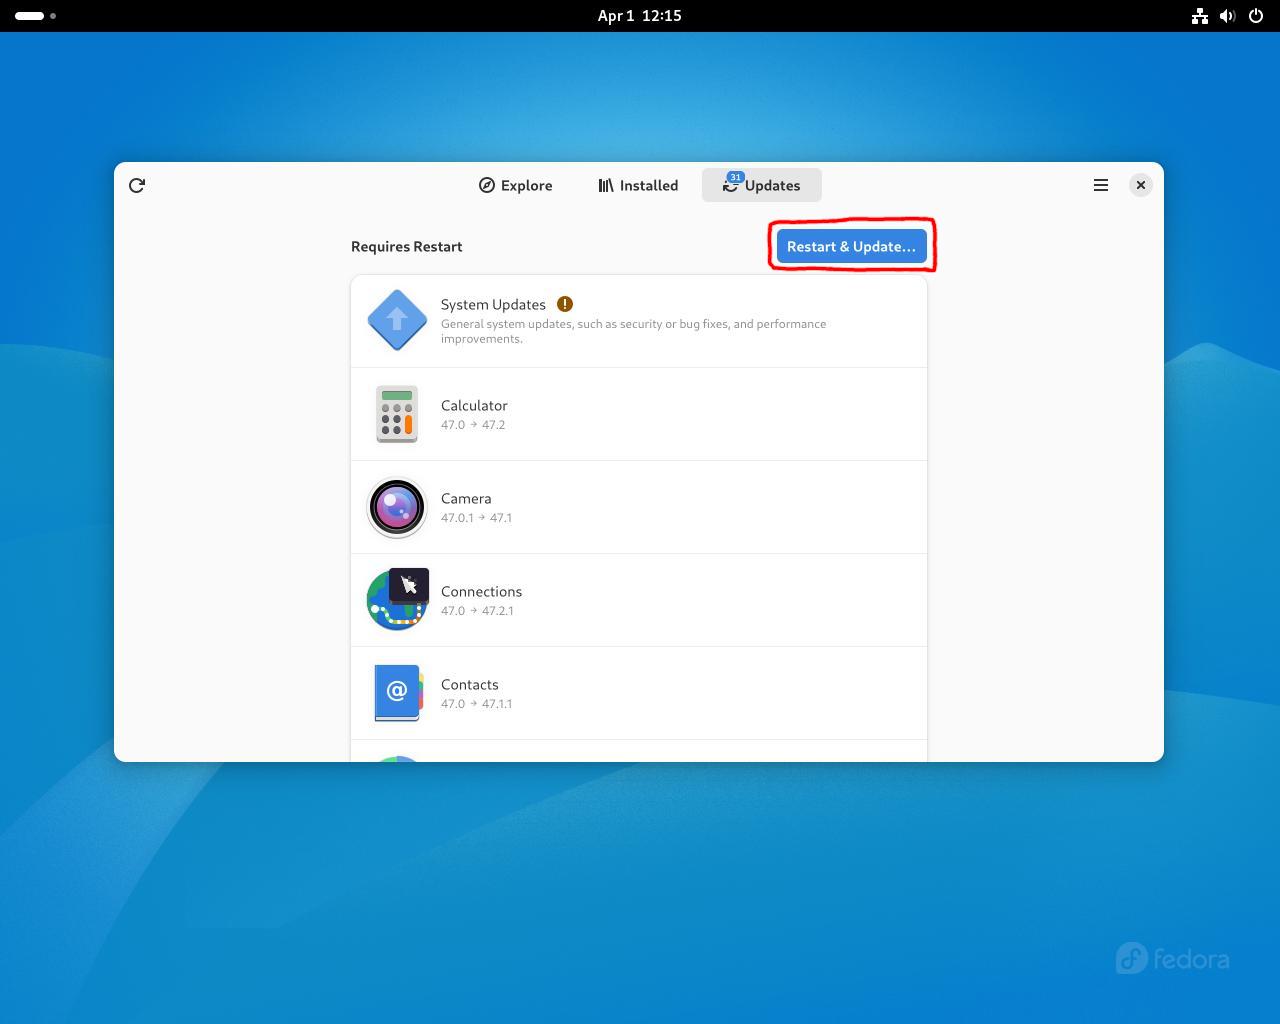
Task: Click the Requires Restart heading
Action: [x=406, y=246]
